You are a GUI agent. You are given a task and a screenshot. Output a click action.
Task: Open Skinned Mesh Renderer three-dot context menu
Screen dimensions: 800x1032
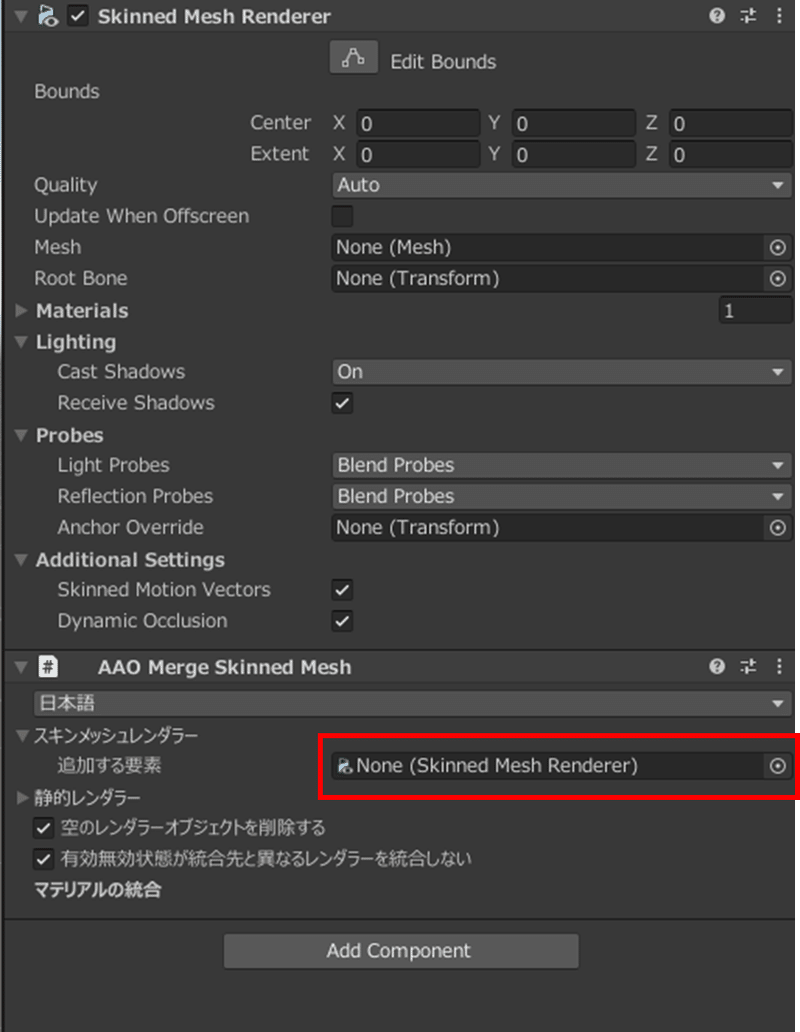tap(779, 16)
